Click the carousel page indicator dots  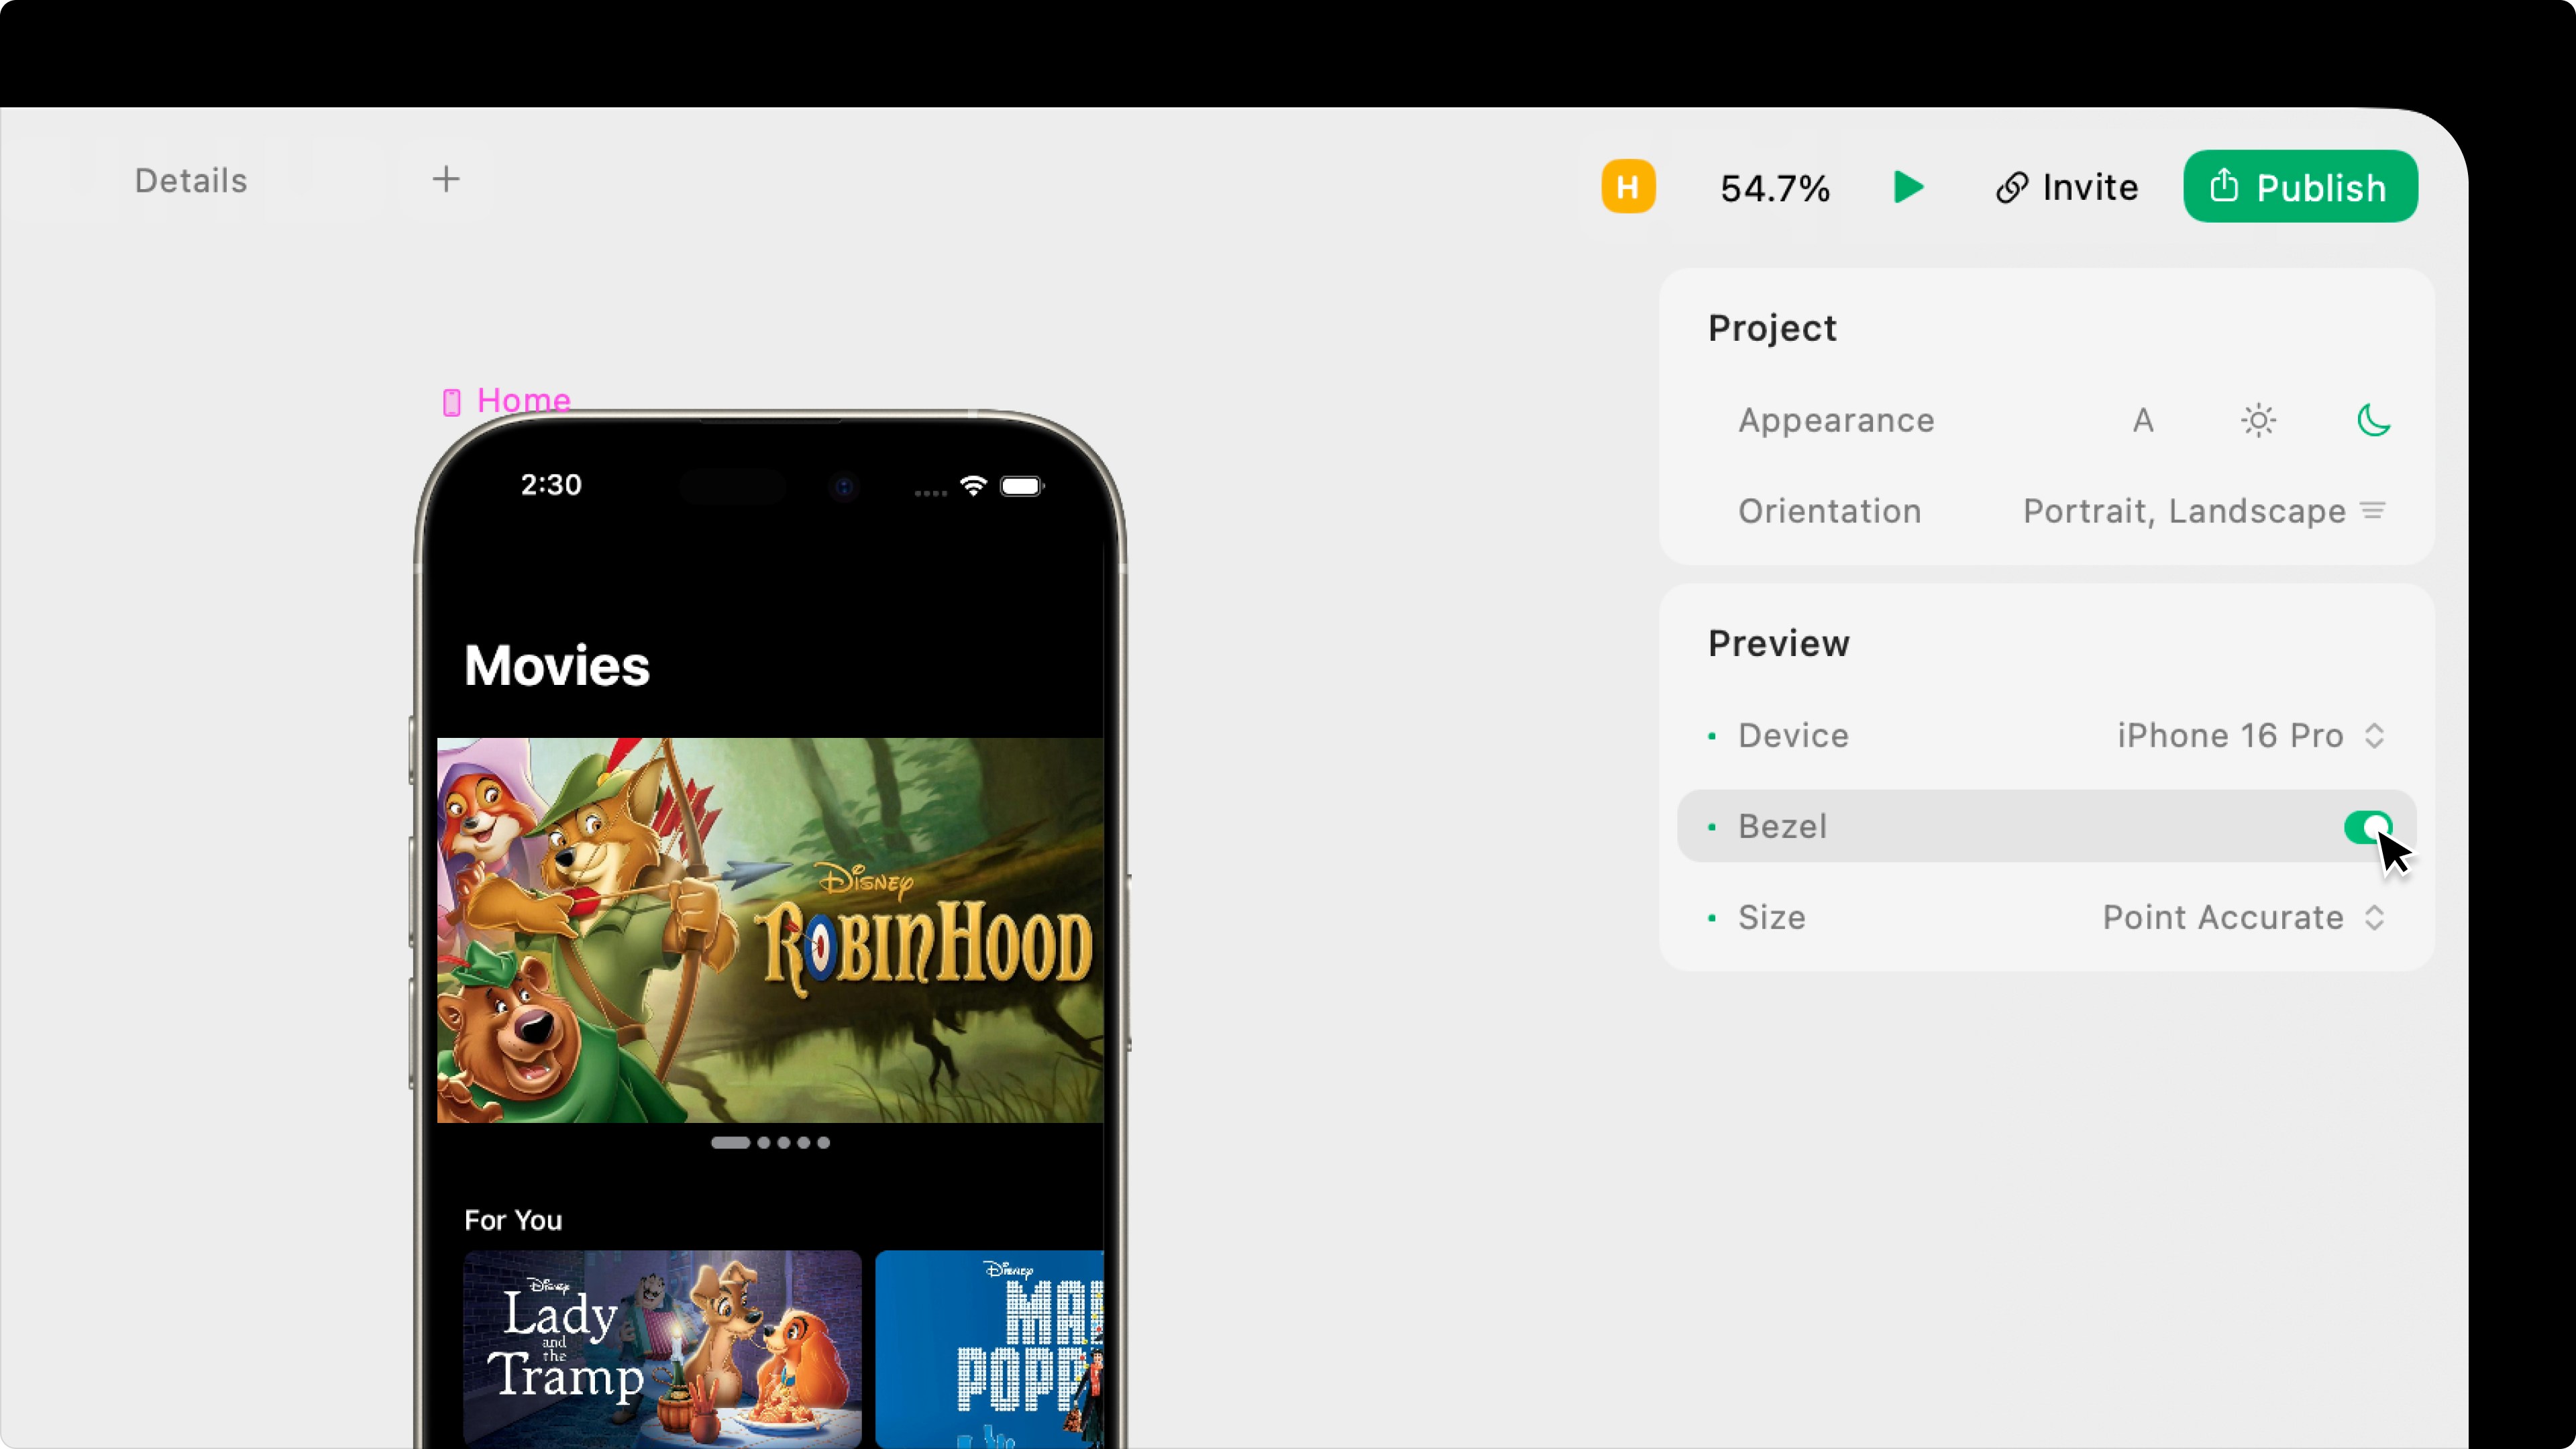click(770, 1143)
